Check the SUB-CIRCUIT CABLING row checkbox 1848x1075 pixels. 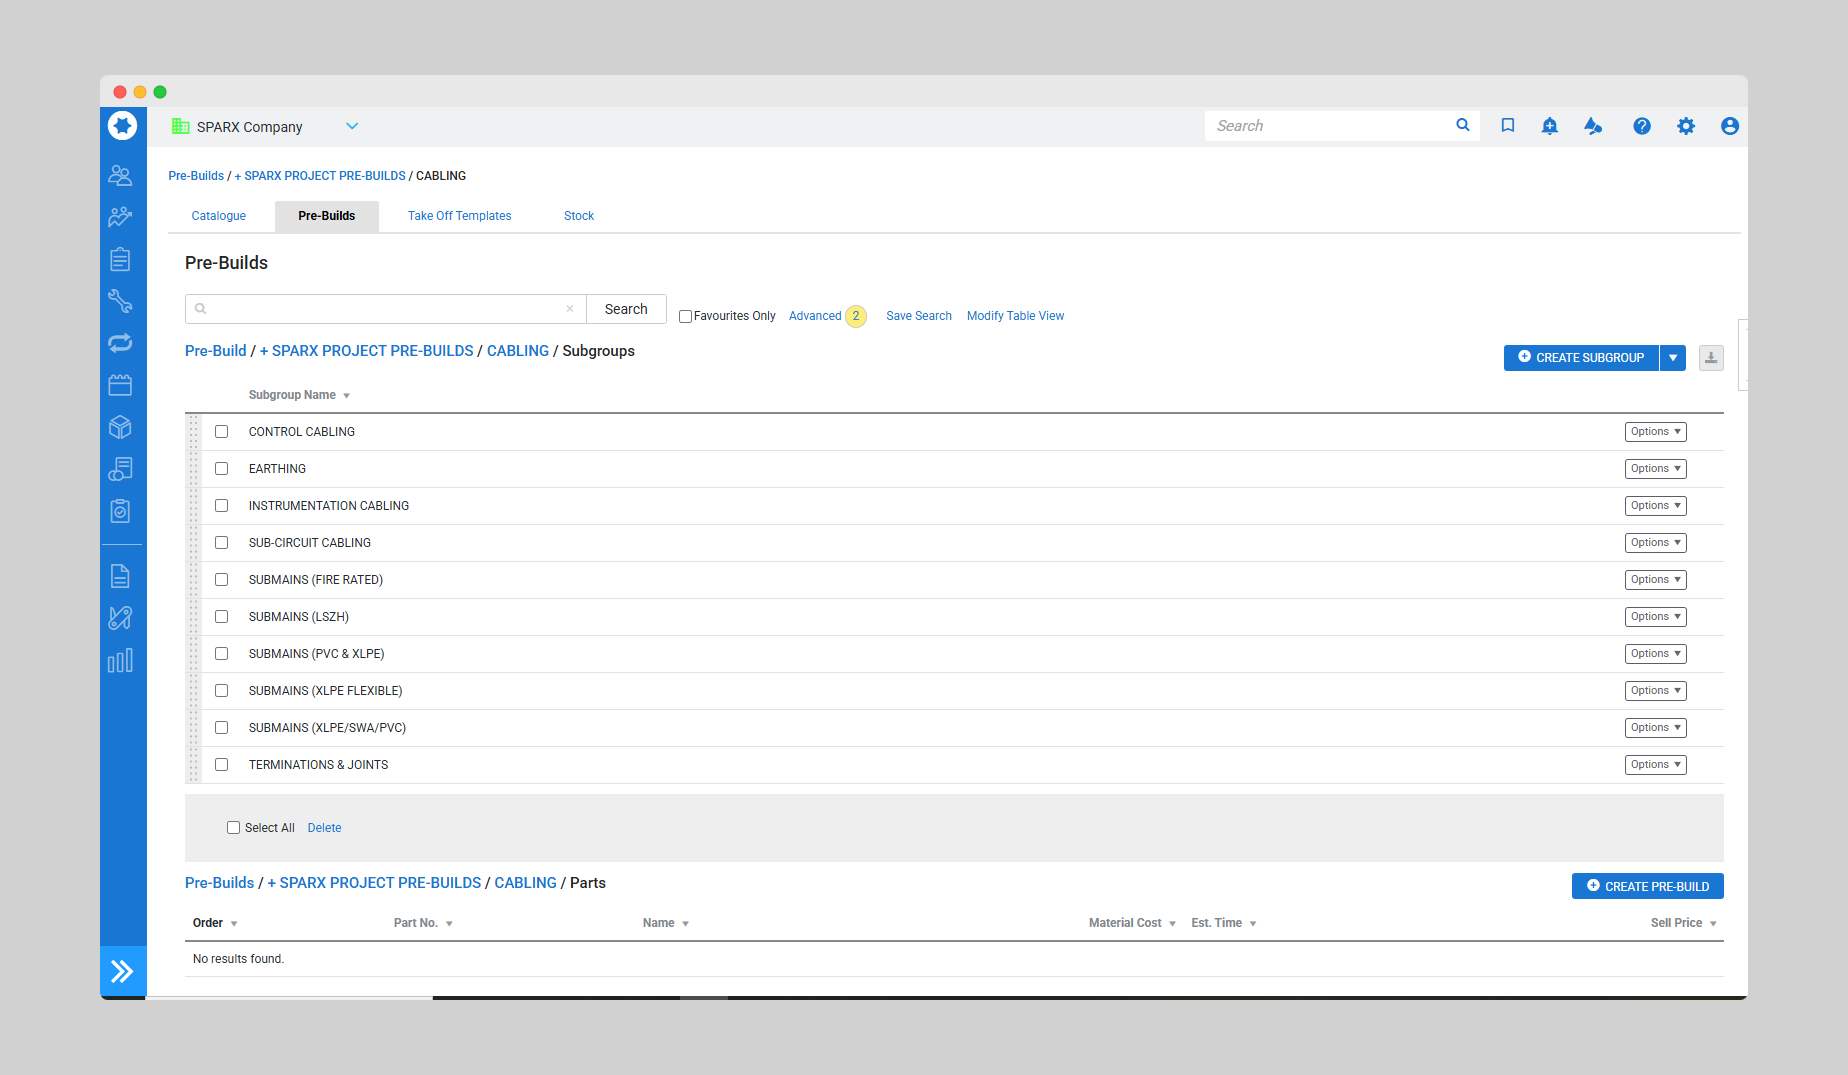pos(222,543)
